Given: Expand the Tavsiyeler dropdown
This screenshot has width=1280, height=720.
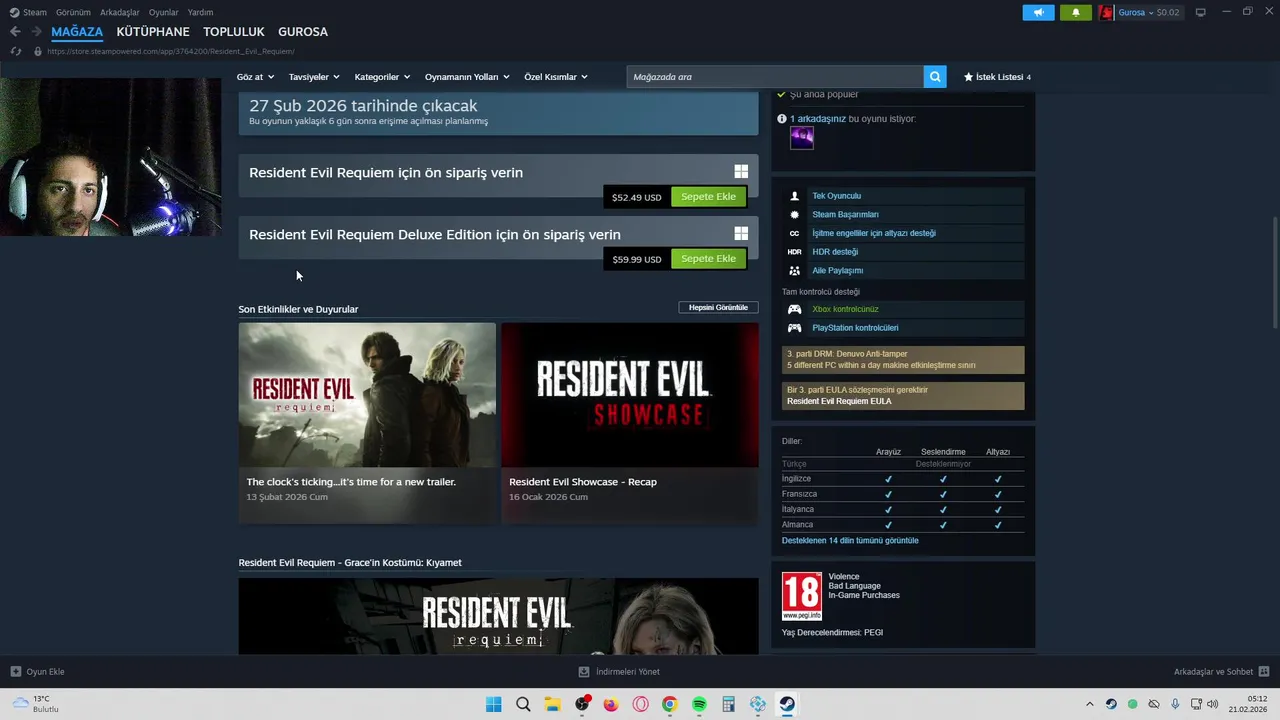Looking at the screenshot, I should point(314,77).
